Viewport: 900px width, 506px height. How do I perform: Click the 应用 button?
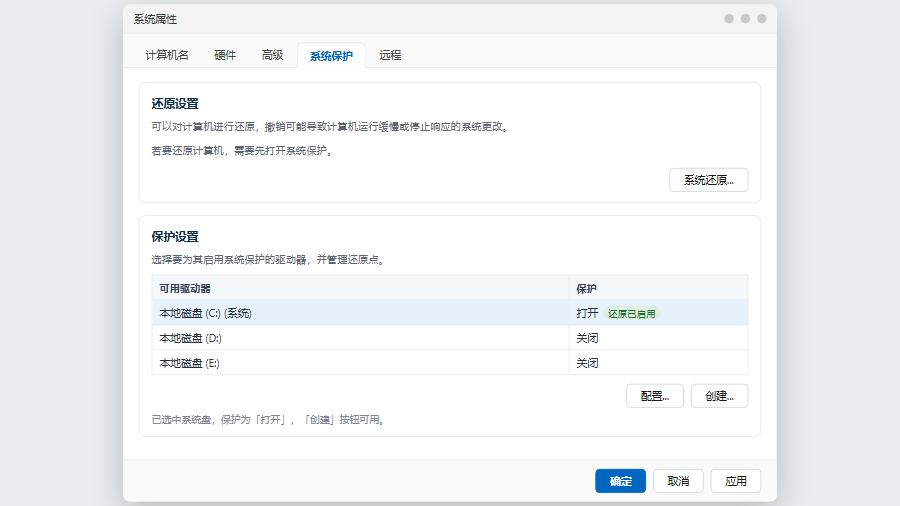click(736, 481)
